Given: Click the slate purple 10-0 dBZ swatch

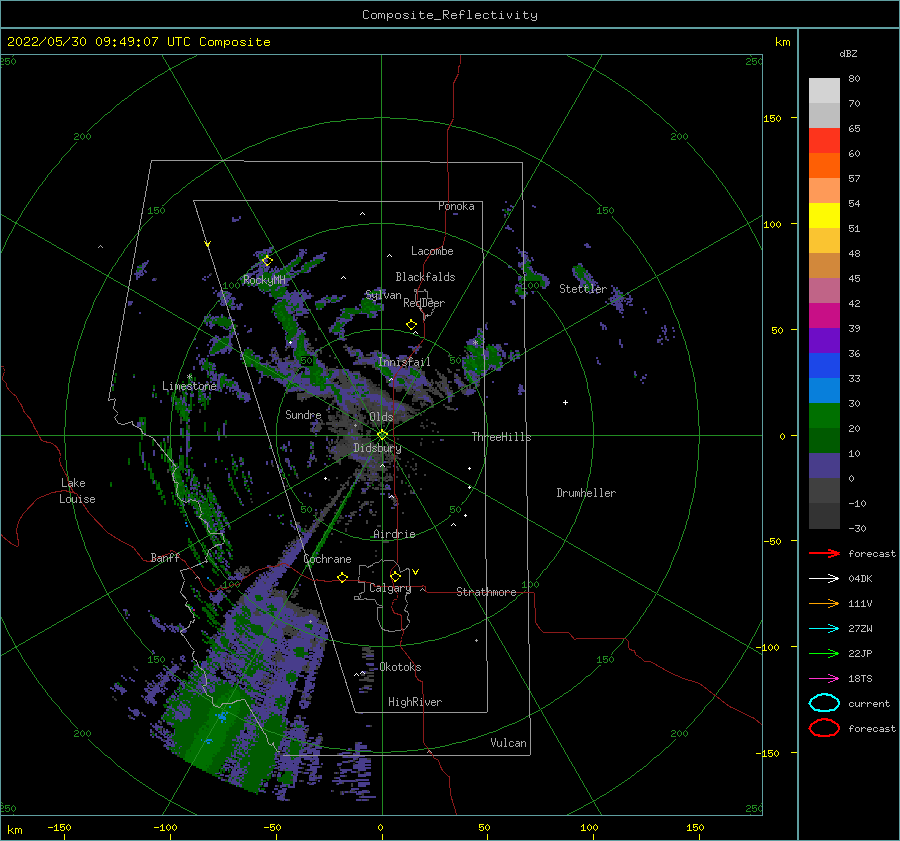Looking at the screenshot, I should coord(824,466).
